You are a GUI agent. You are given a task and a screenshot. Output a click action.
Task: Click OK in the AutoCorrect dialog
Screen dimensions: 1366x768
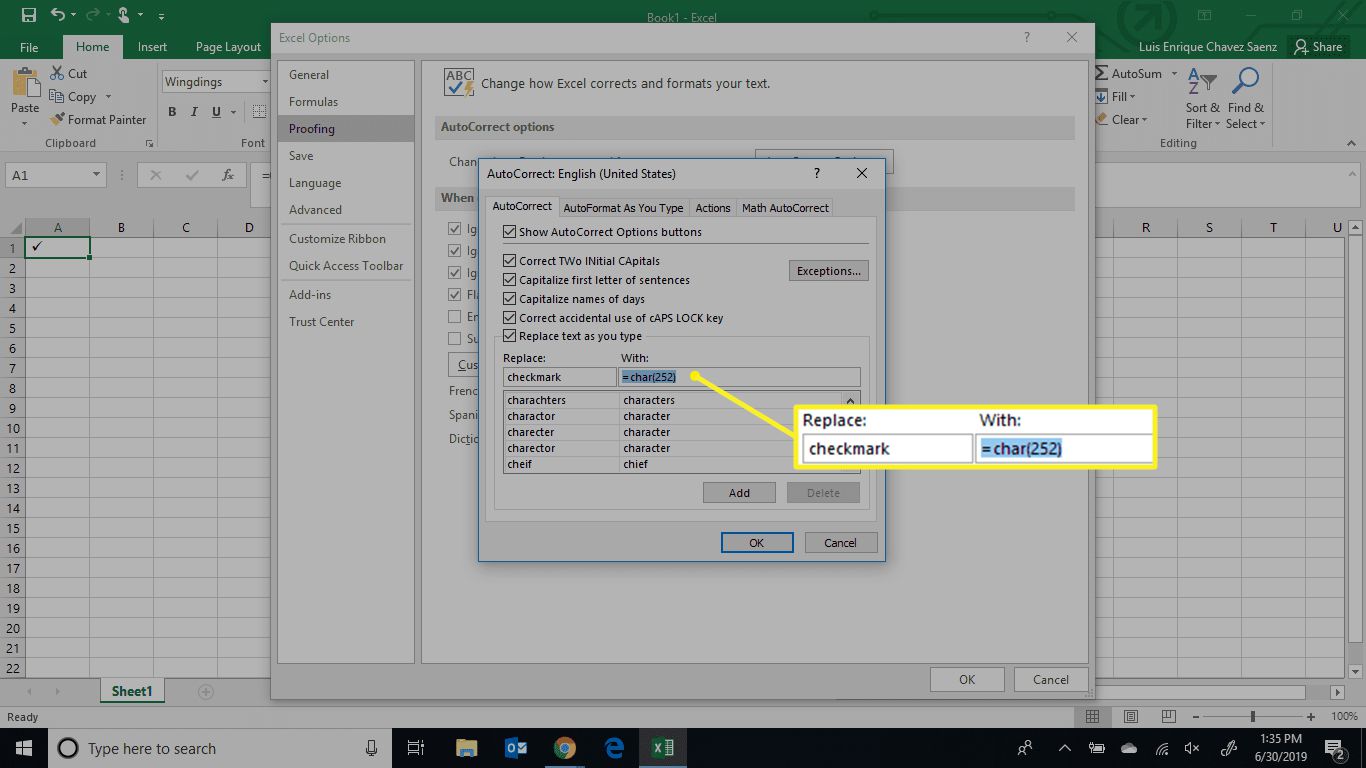[757, 542]
